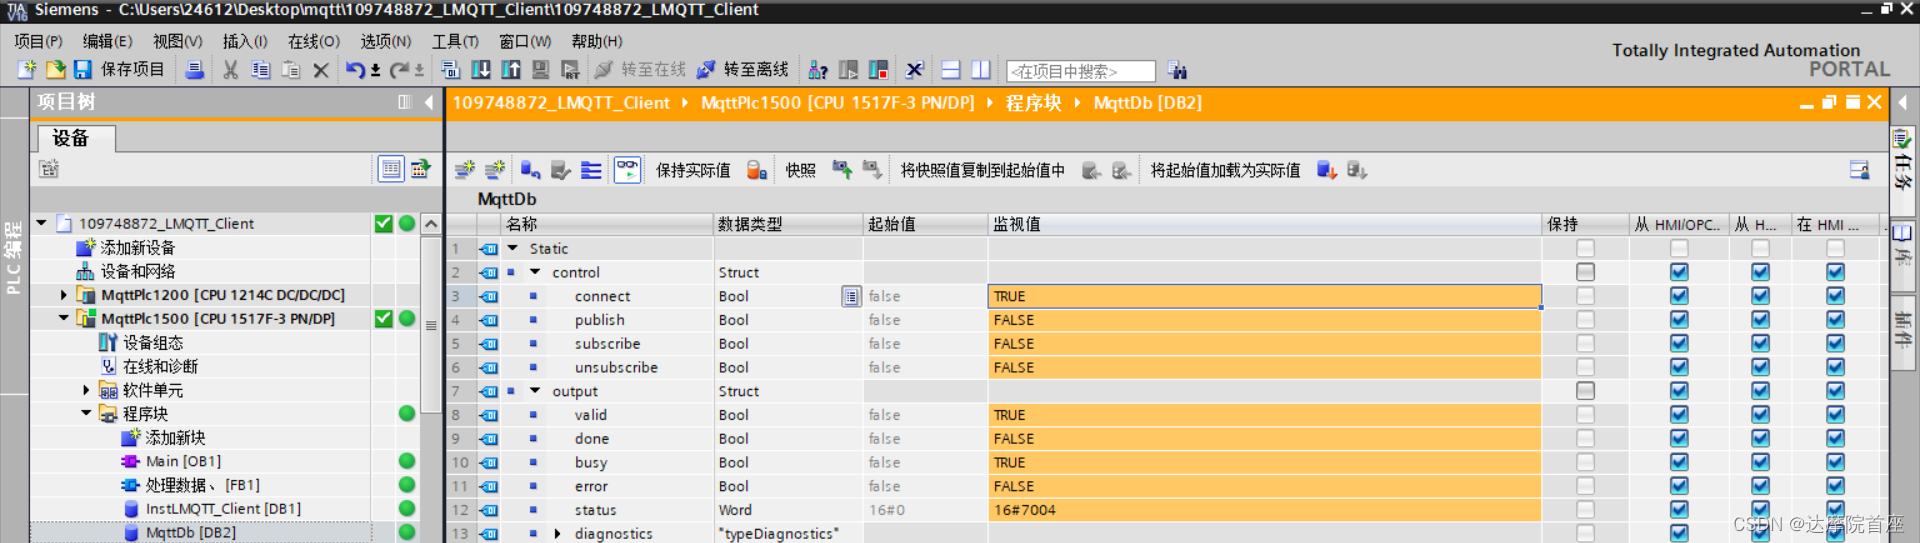The height and width of the screenshot is (543, 1920).
Task: Uncheck HMI/OPC accessible for valid row
Action: (1679, 415)
